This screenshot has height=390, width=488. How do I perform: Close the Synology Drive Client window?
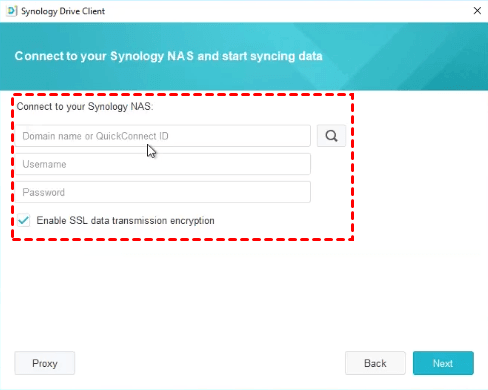477,11
